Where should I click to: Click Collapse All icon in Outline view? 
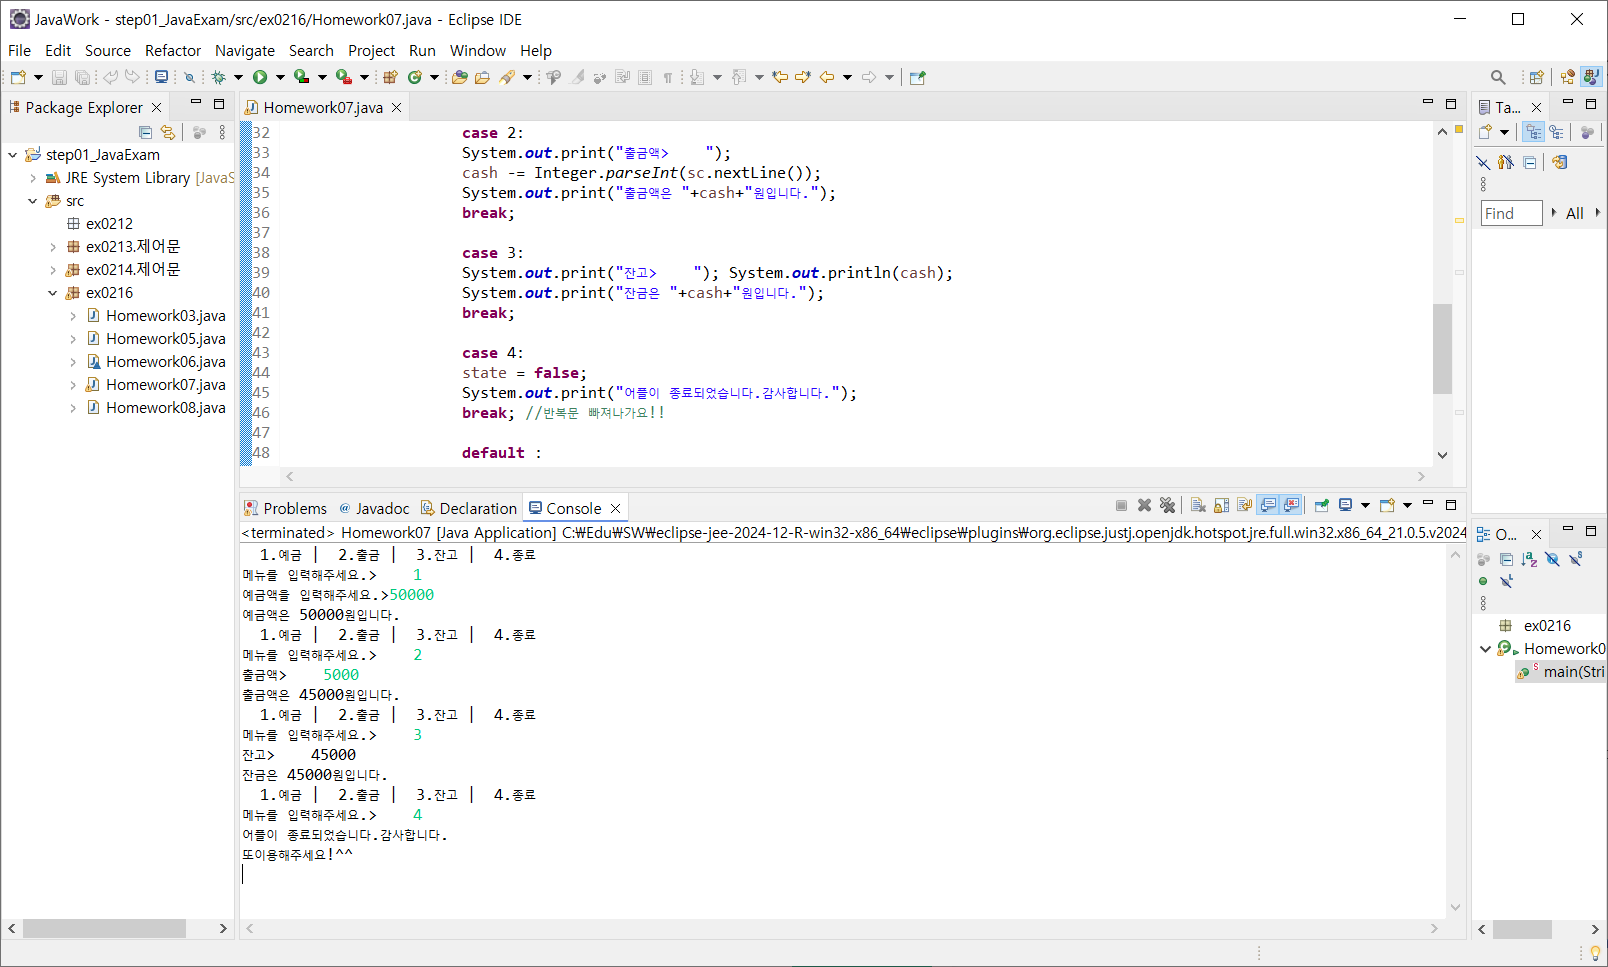point(1506,559)
